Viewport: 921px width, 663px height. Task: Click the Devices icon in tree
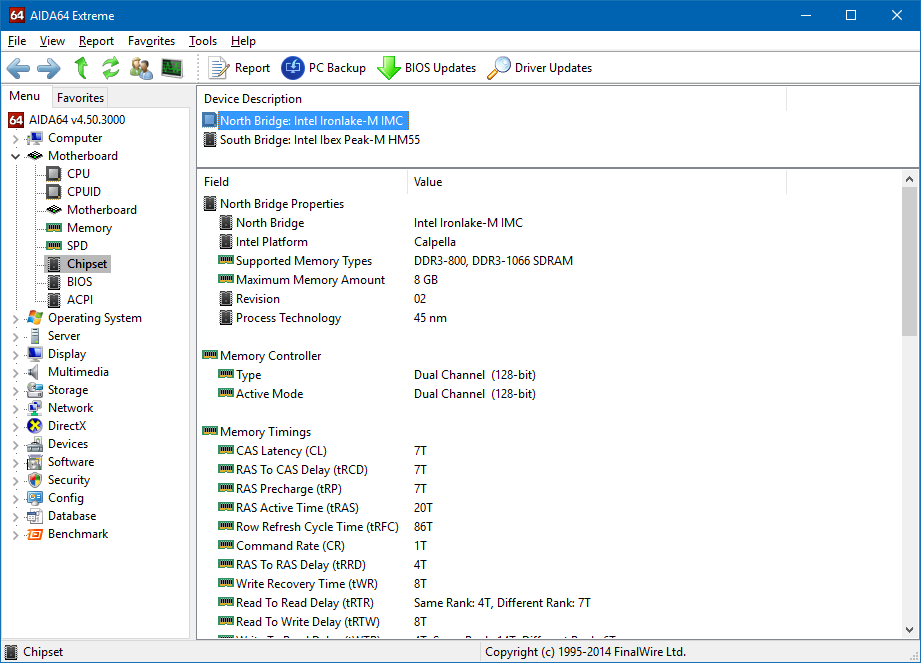tap(35, 444)
